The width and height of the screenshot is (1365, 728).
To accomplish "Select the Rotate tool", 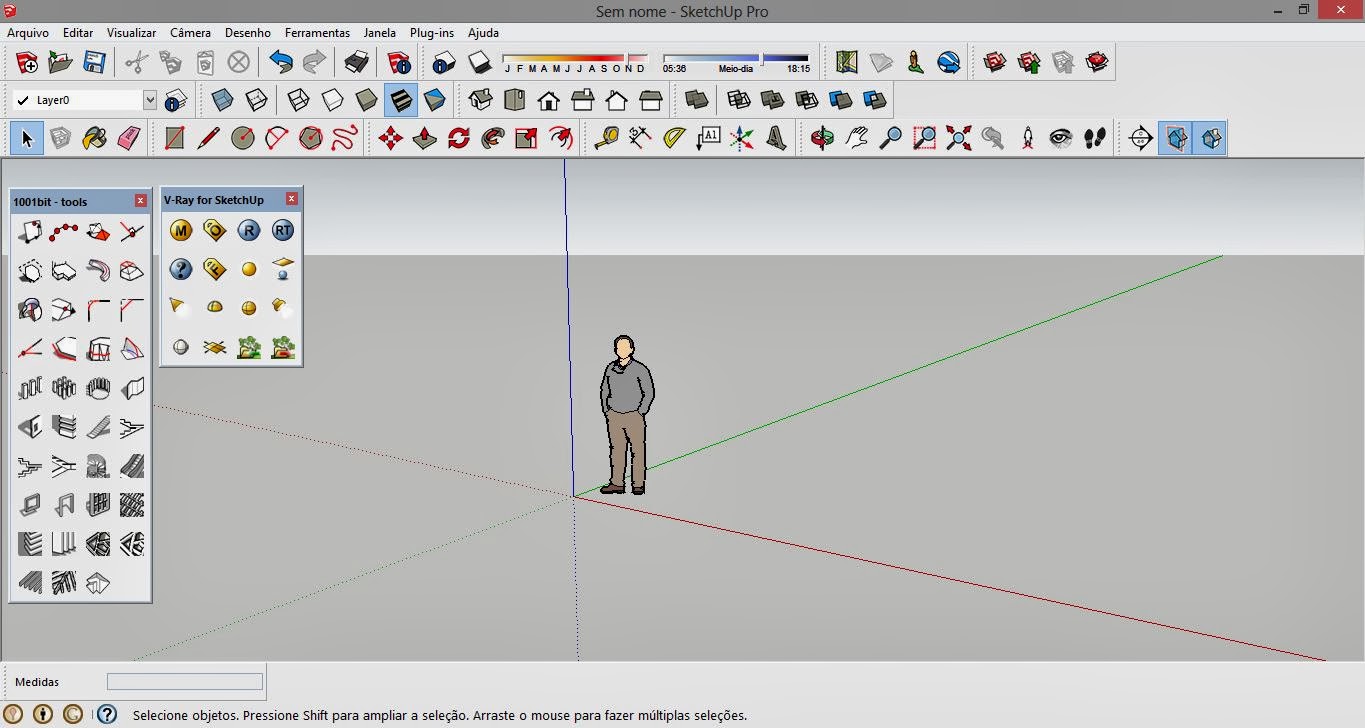I will [x=458, y=138].
